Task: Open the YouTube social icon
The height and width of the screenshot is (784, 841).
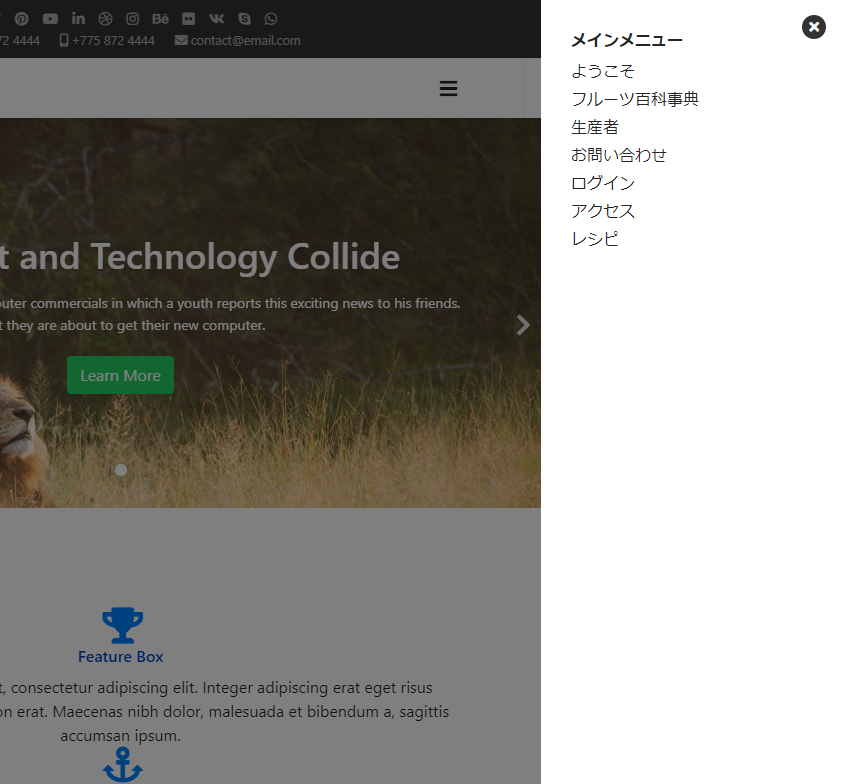Action: pyautogui.click(x=50, y=18)
